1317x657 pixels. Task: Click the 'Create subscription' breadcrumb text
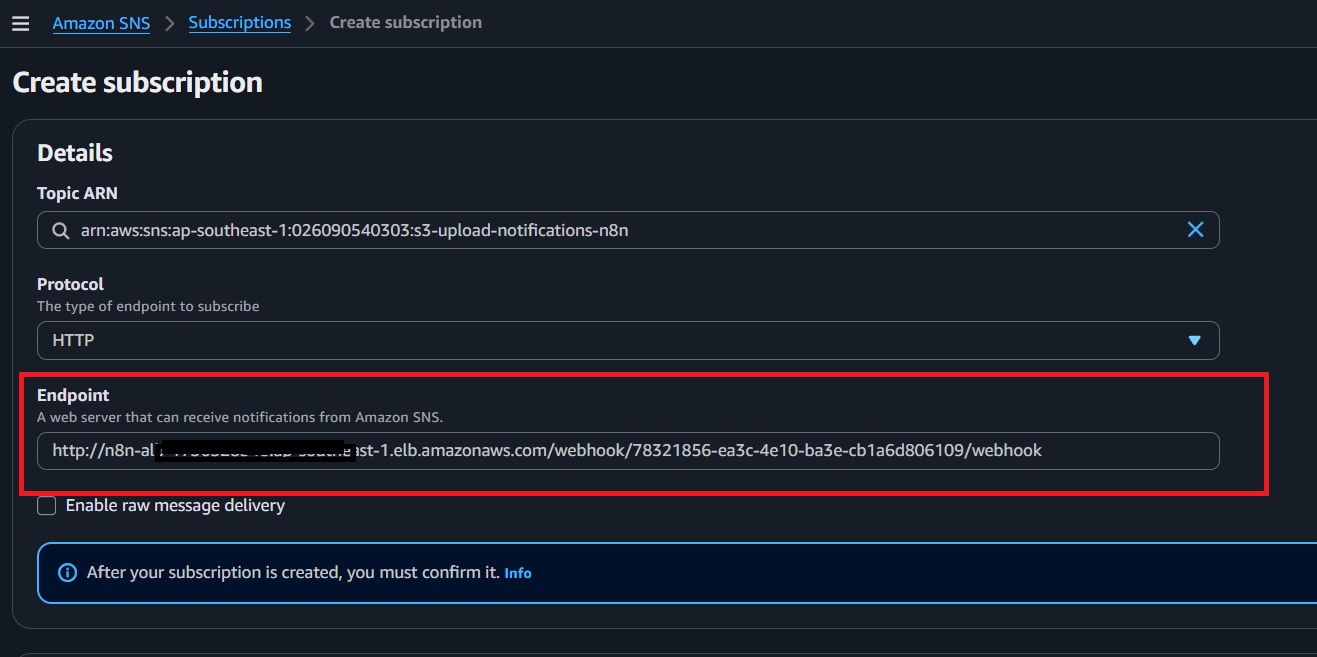(405, 22)
